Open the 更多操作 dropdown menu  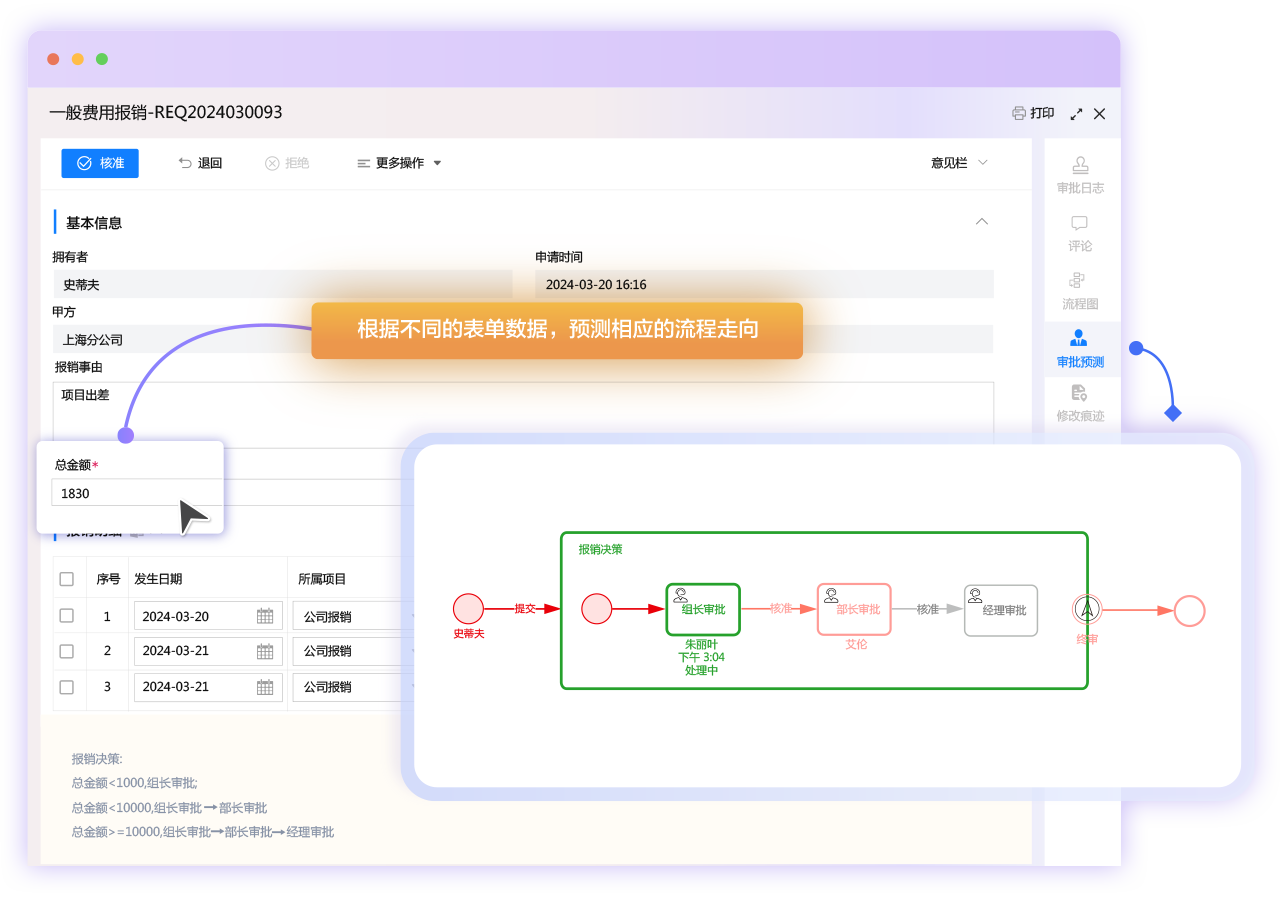tap(397, 163)
